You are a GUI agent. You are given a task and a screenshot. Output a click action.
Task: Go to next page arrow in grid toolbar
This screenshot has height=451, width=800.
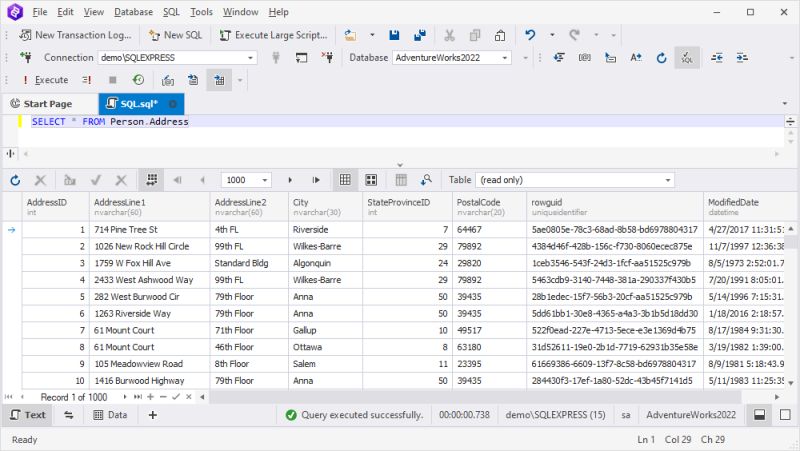coord(290,180)
